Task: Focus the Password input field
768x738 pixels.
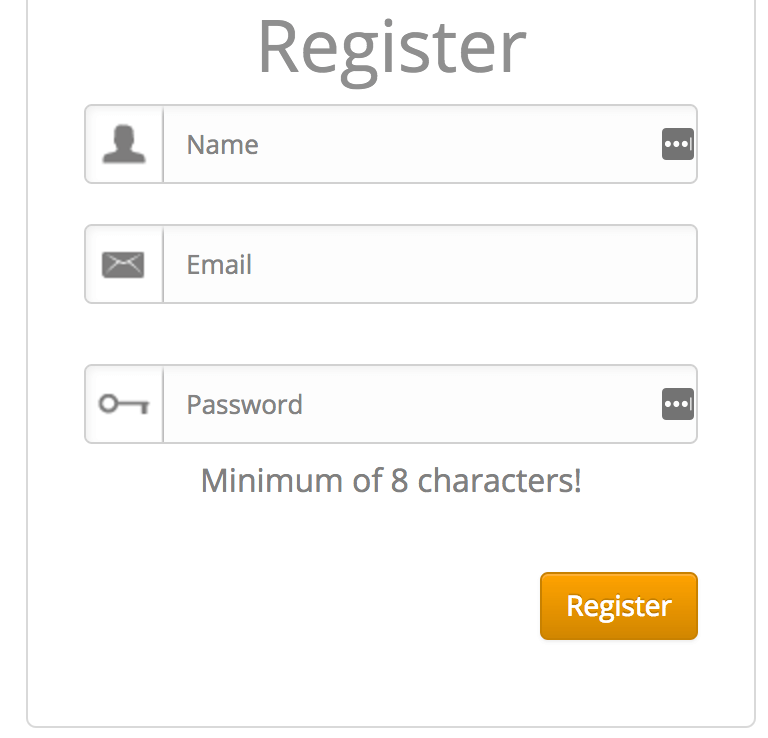Action: [410, 404]
